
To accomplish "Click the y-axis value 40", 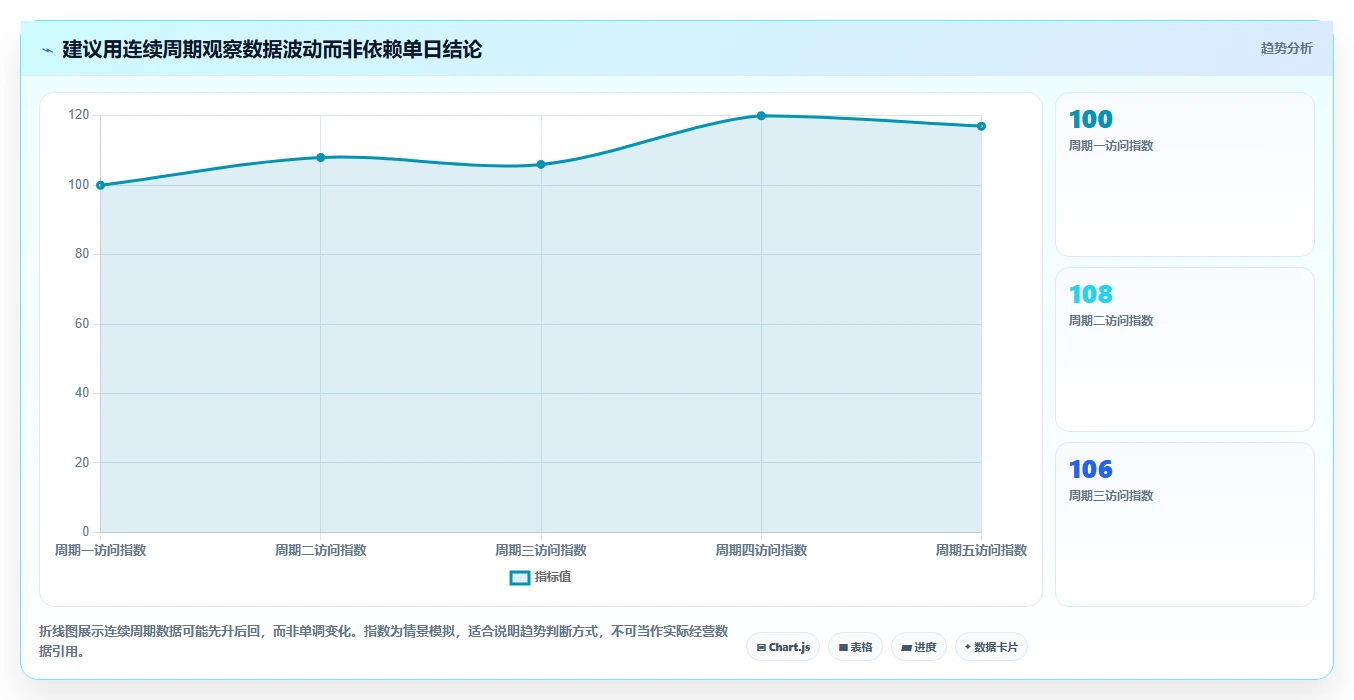I will click(82, 393).
